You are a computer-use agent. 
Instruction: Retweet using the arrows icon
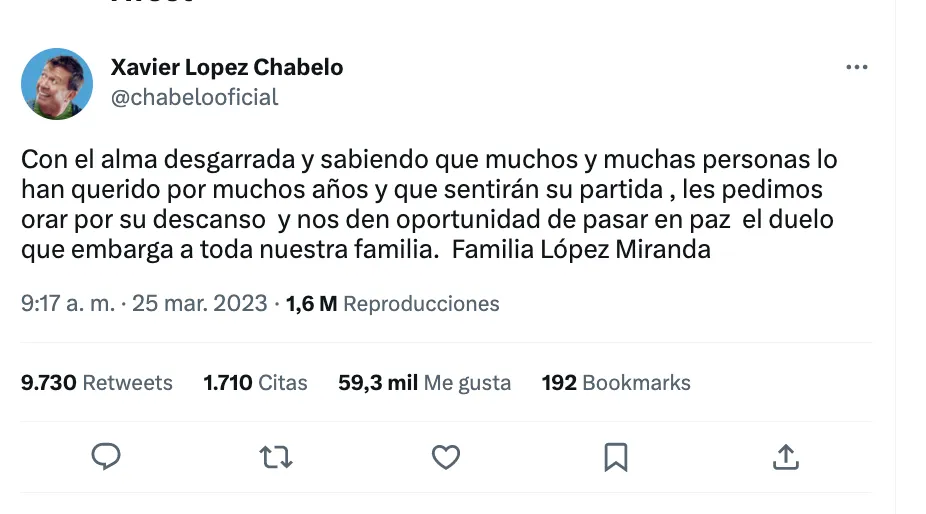pyautogui.click(x=276, y=457)
